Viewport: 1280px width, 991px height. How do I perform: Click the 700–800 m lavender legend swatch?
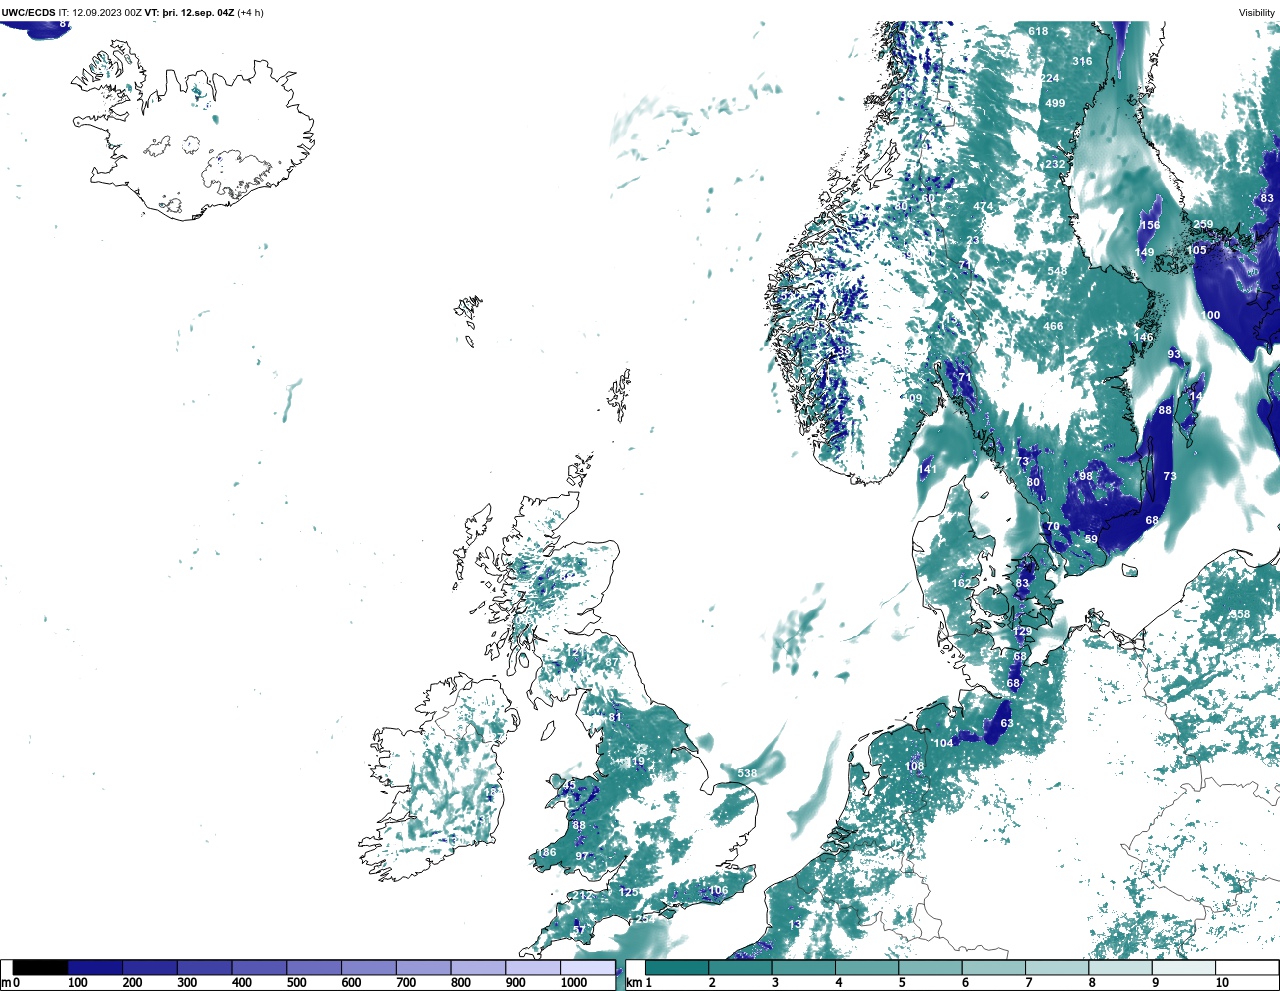tap(423, 968)
